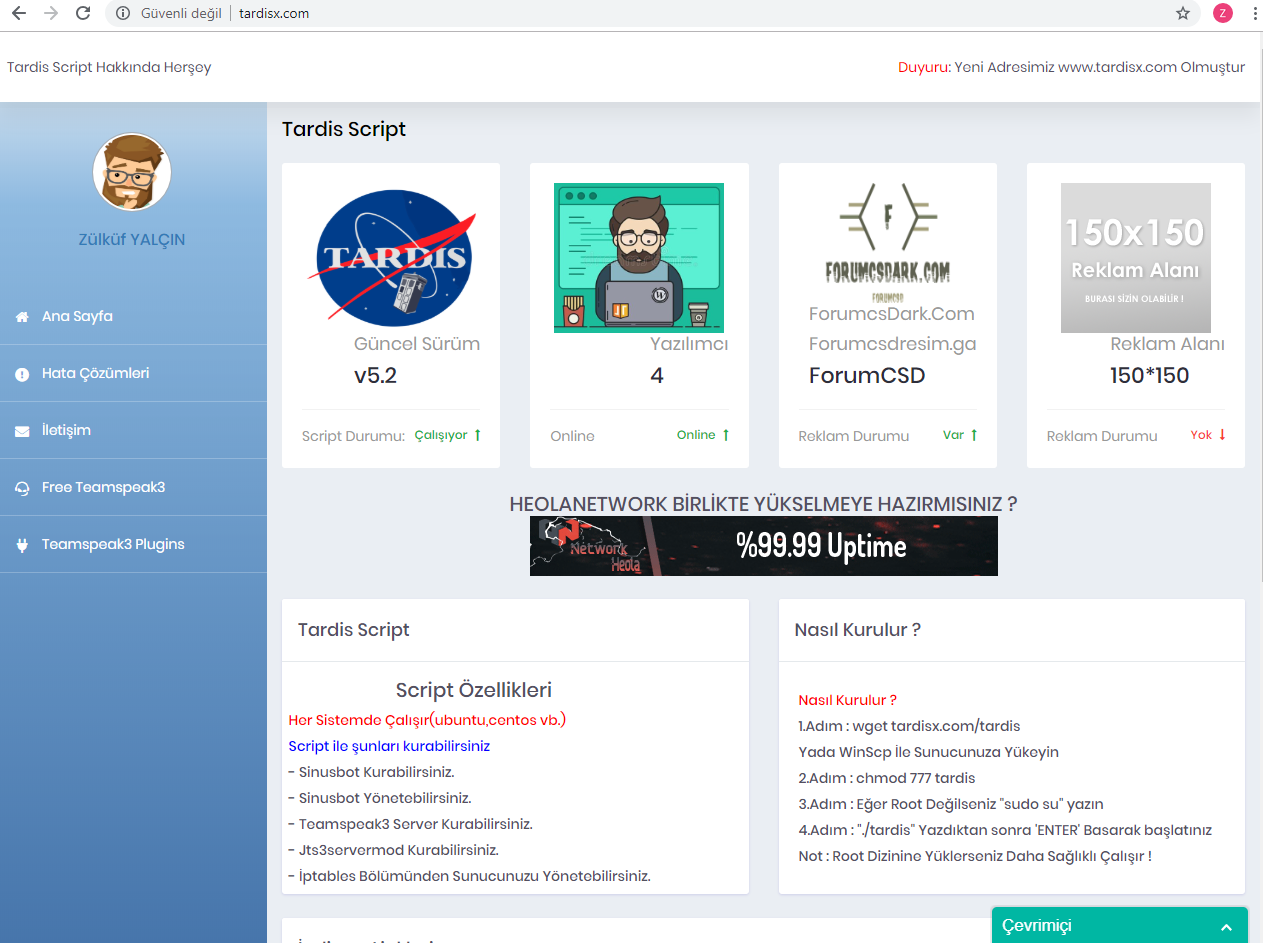
Task: Open site info 'Güvenli değil' icon
Action: (x=122, y=13)
